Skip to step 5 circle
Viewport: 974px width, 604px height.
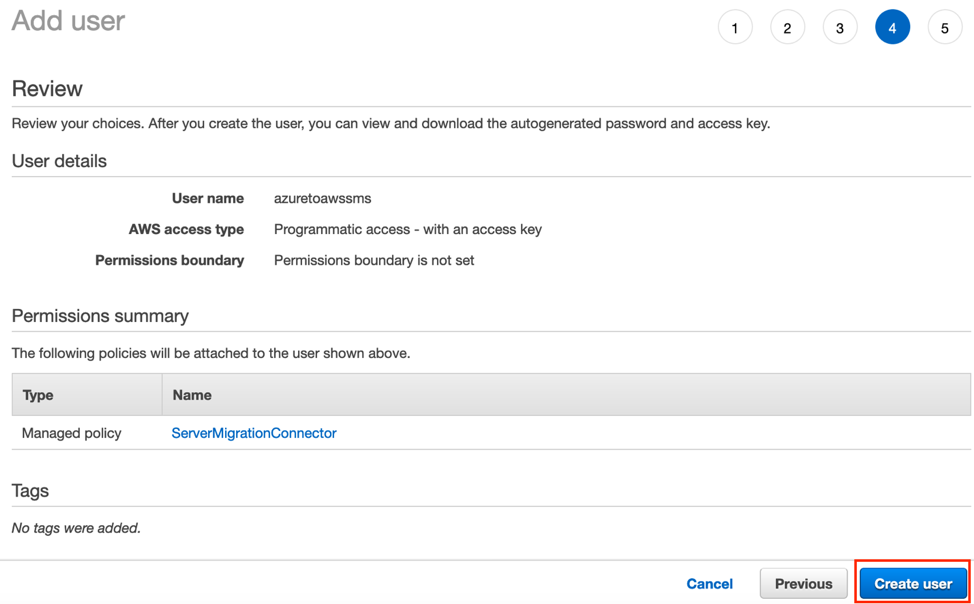[944, 28]
